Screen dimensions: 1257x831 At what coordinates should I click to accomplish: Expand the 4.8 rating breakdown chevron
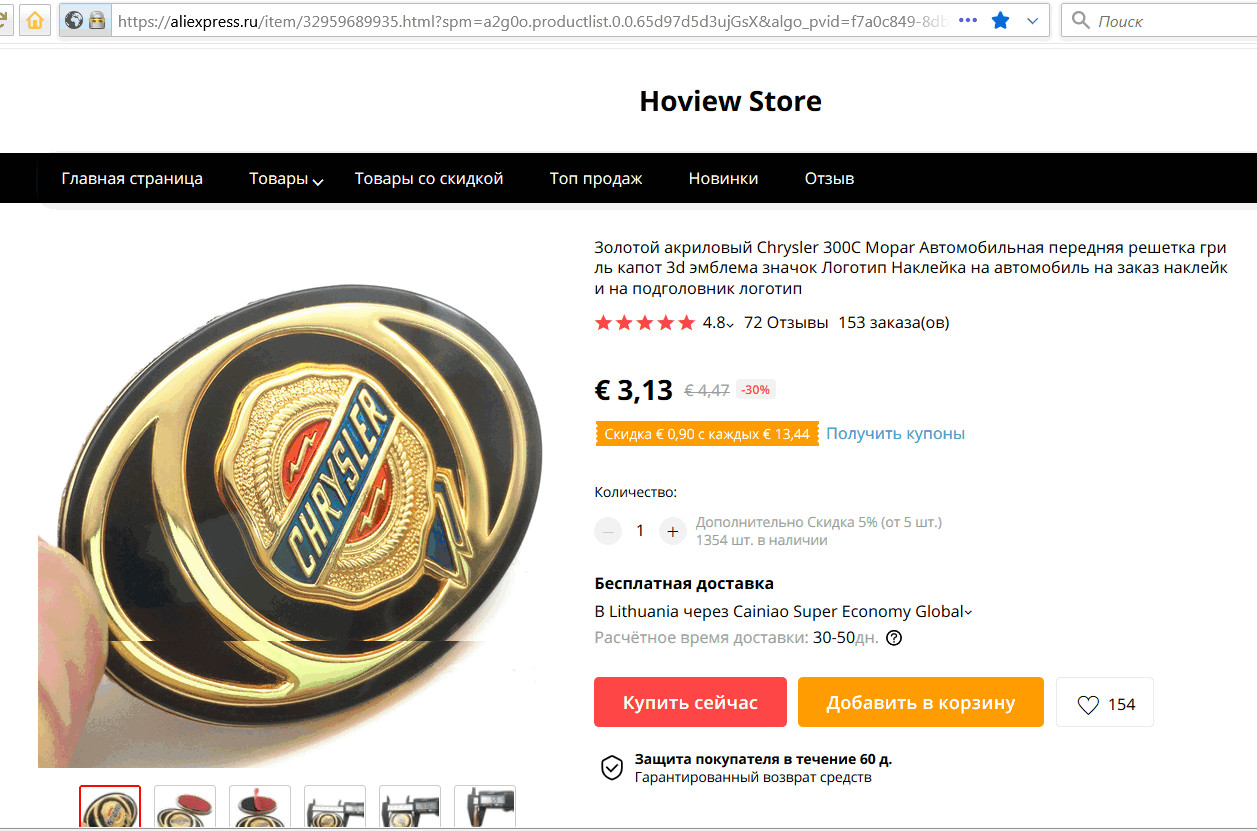click(730, 325)
